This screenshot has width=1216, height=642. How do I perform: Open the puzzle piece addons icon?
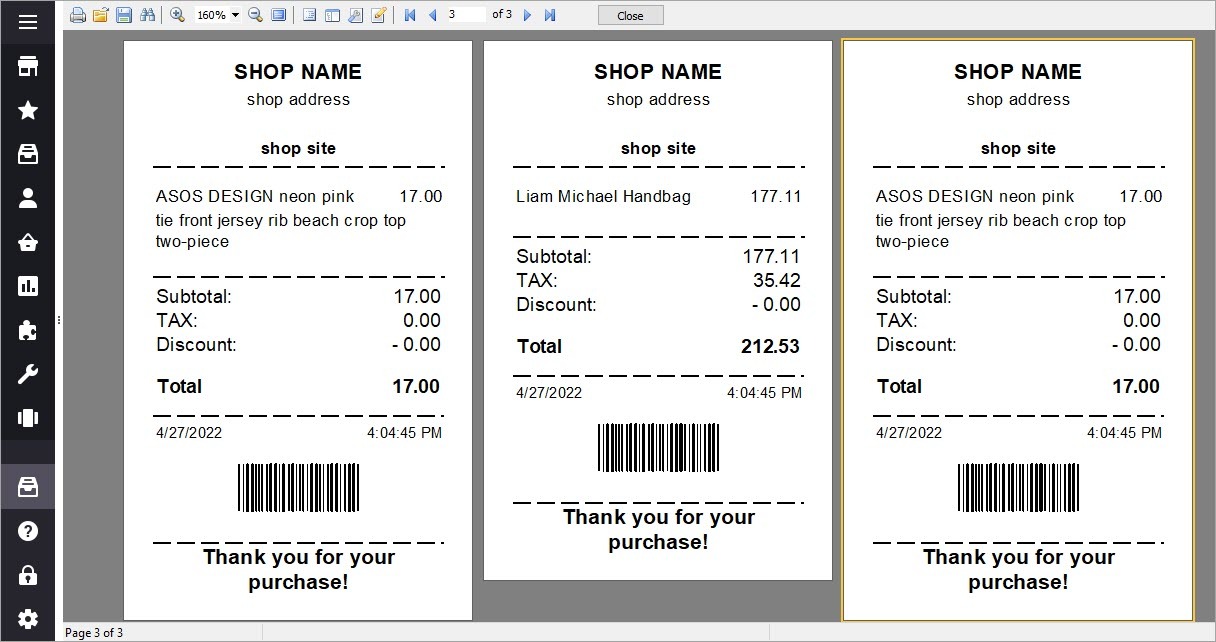(28, 330)
